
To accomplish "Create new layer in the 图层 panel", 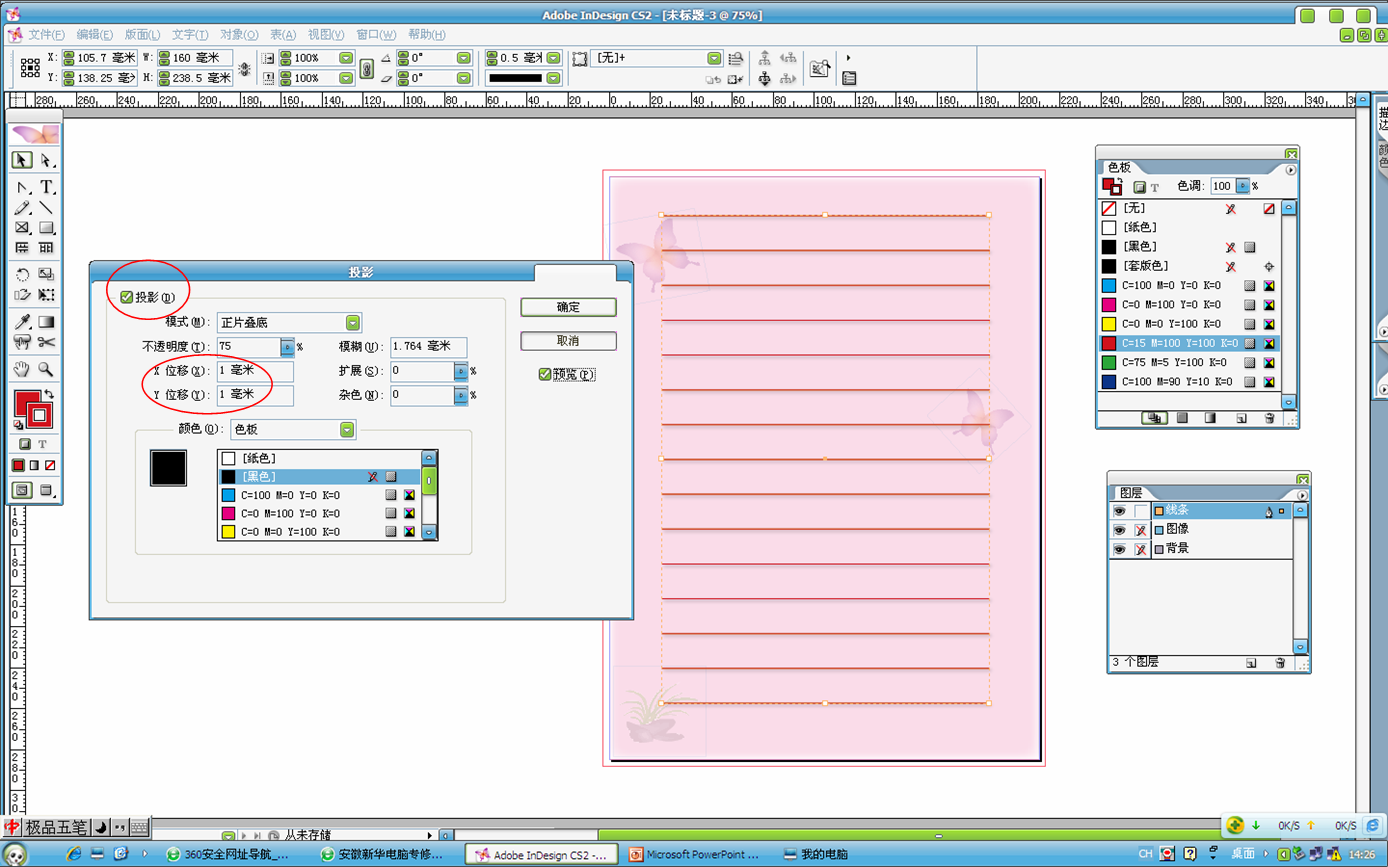I will point(1251,663).
